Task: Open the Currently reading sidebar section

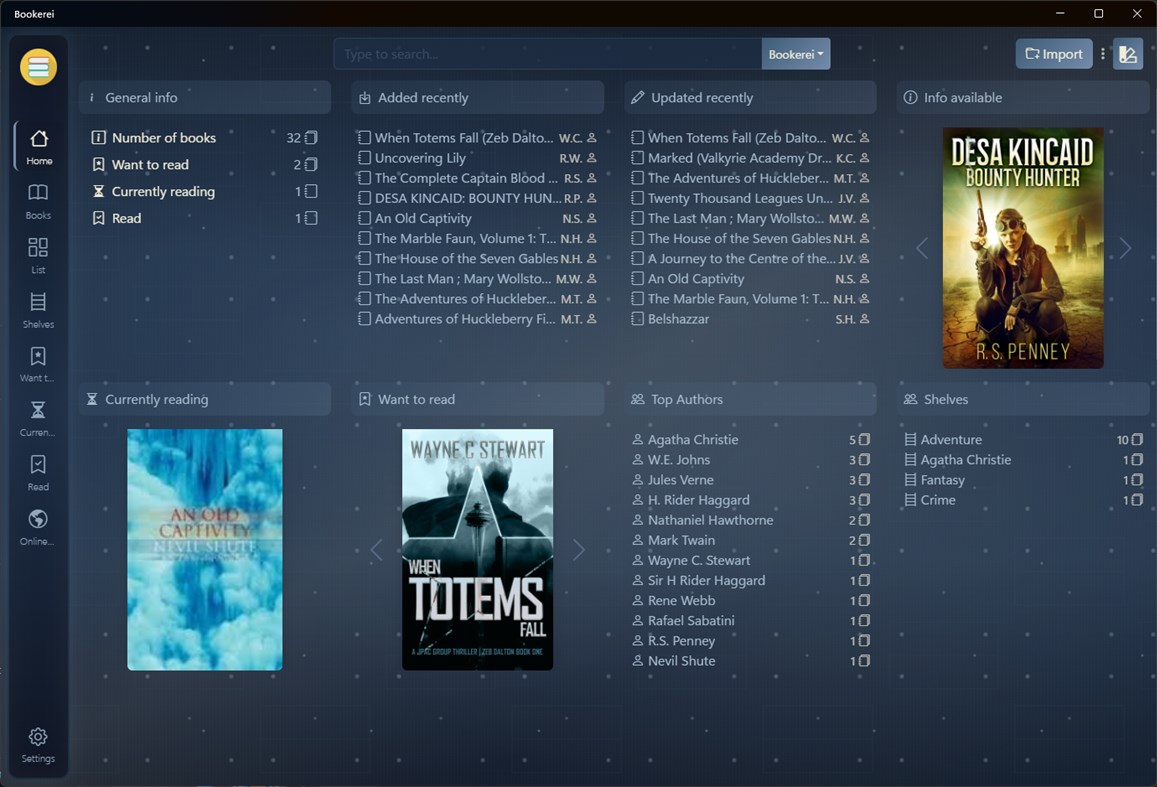Action: (x=37, y=418)
